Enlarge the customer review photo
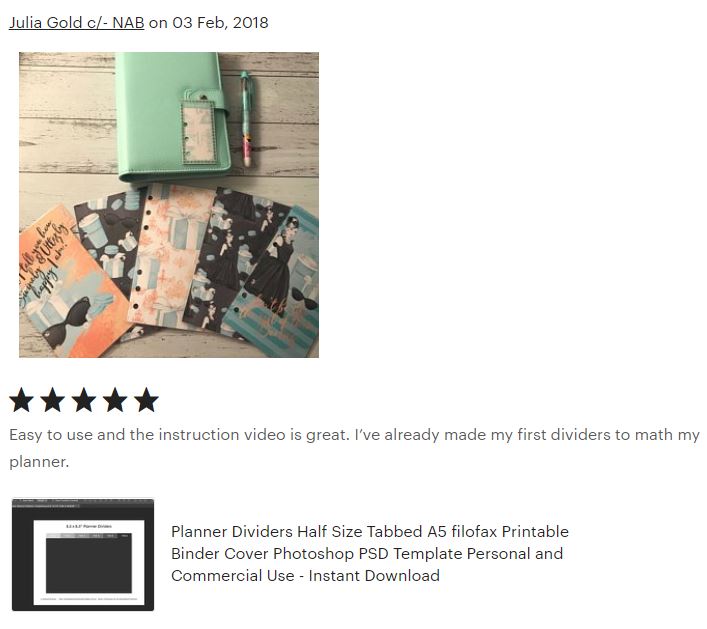Screen dimensions: 707x629 point(169,205)
